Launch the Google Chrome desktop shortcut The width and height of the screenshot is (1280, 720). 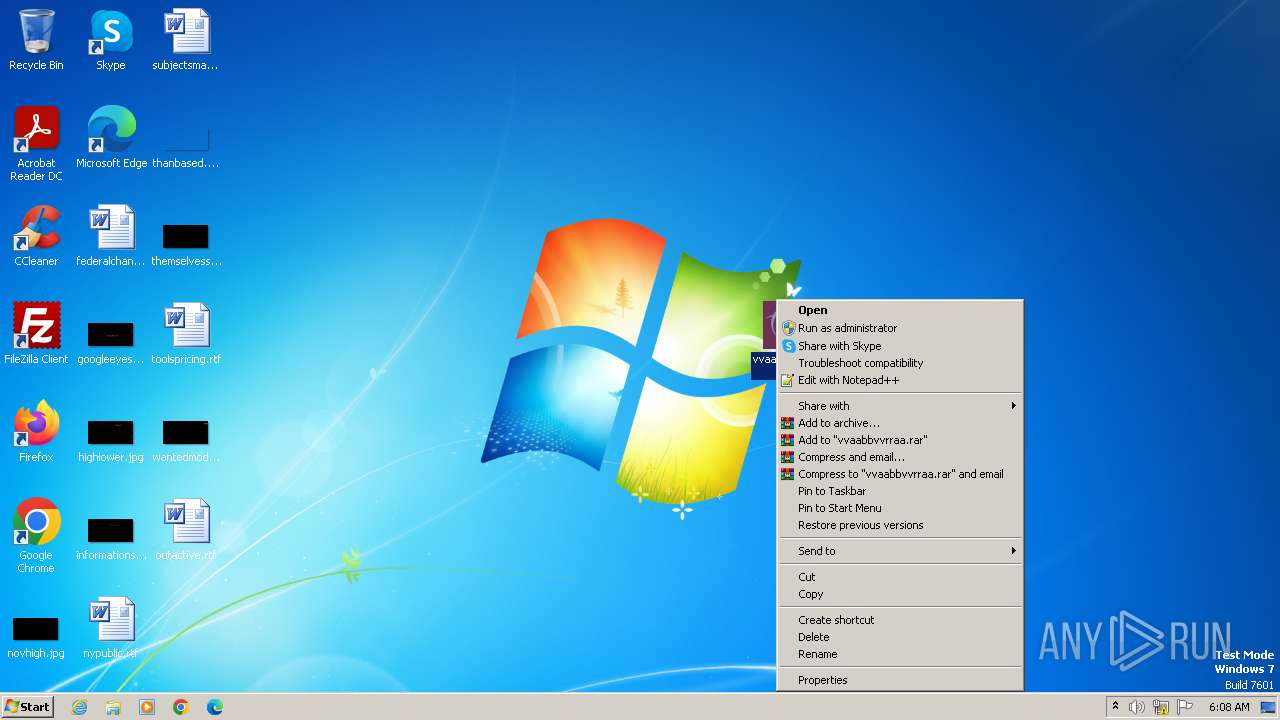36,536
